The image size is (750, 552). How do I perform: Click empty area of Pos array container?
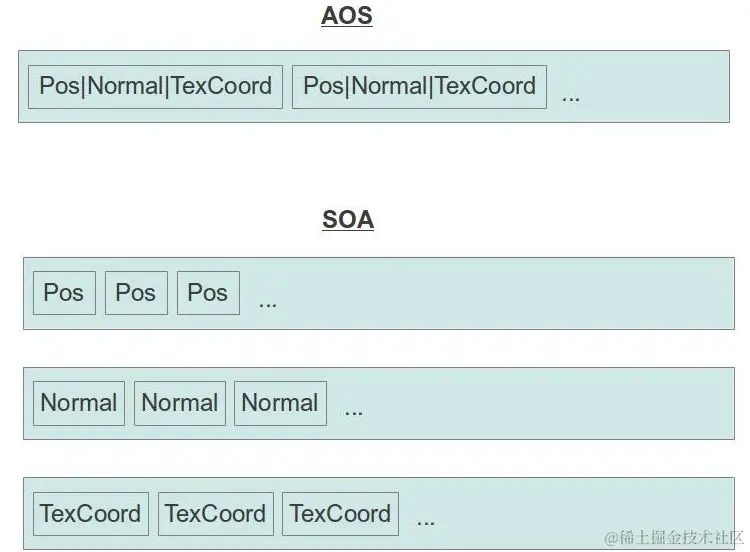pyautogui.click(x=502, y=293)
